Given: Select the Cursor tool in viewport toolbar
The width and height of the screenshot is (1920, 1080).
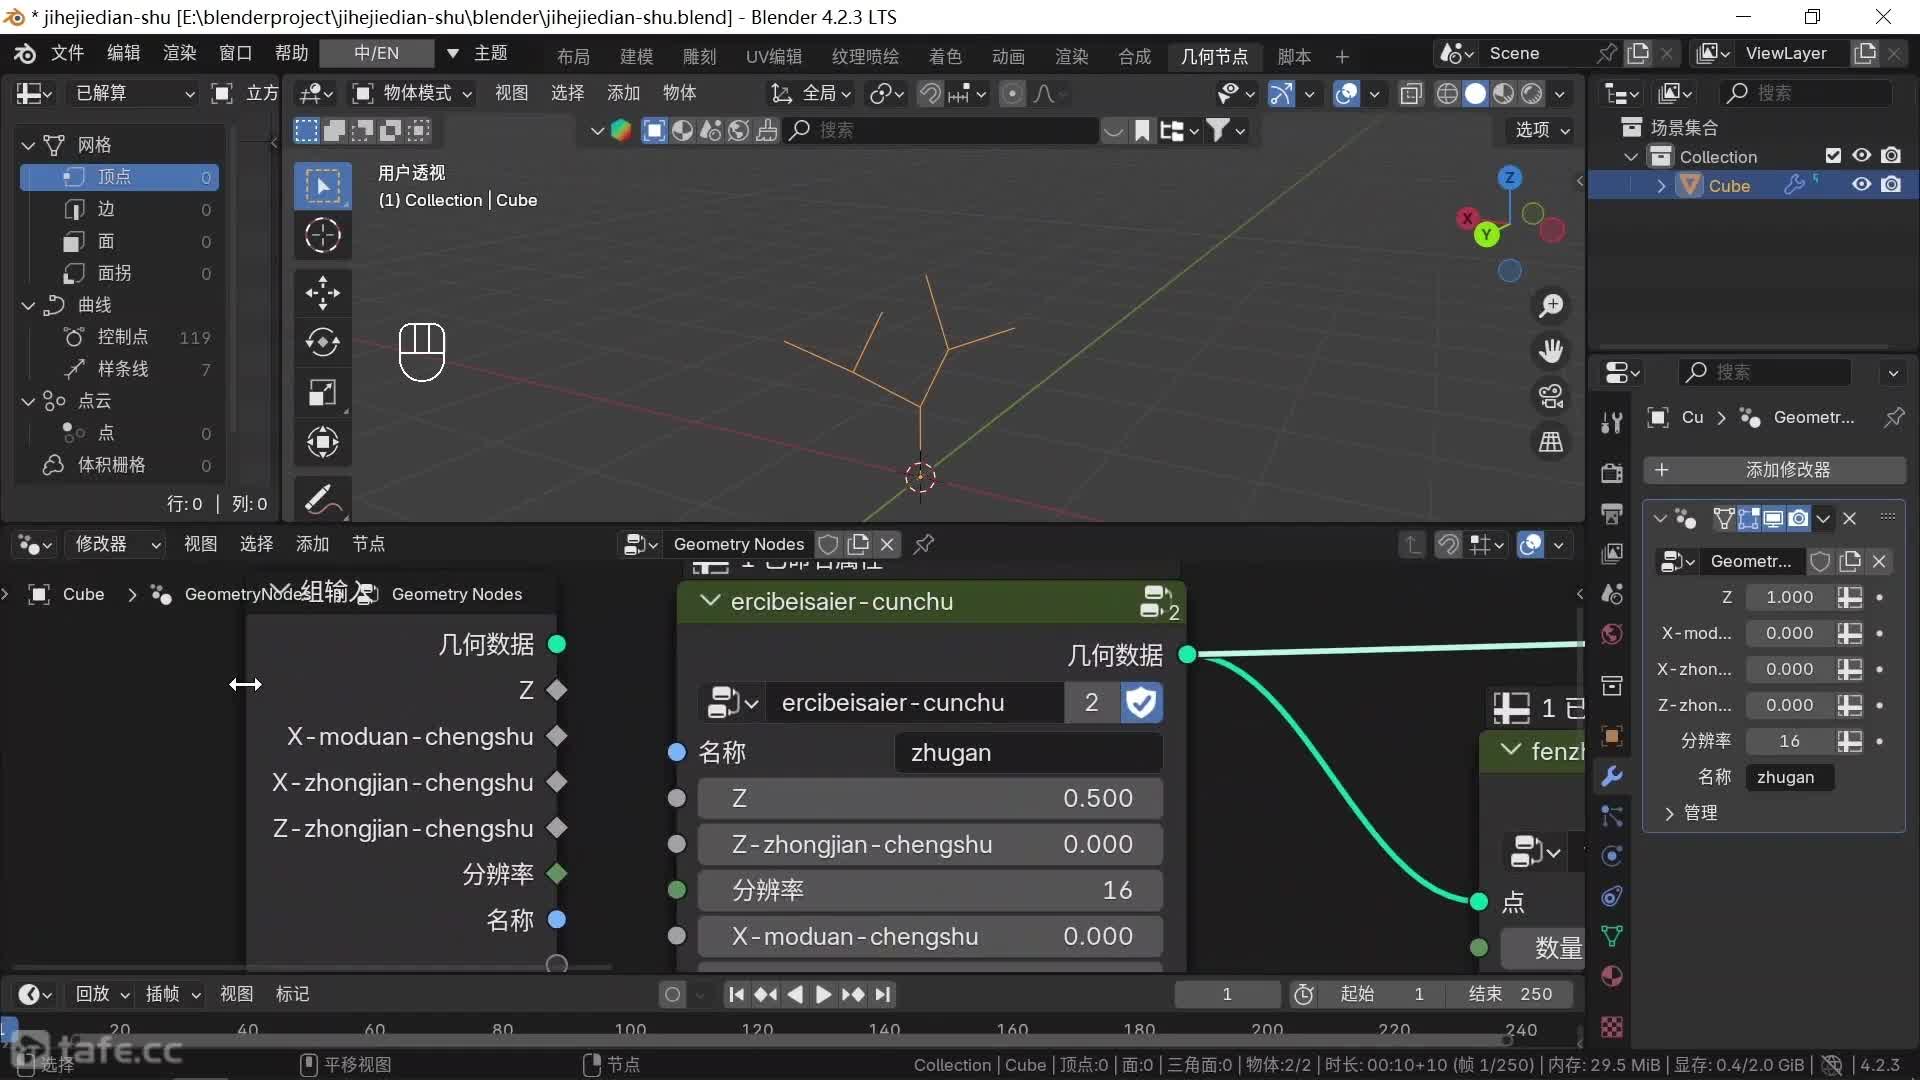Looking at the screenshot, I should coord(322,236).
